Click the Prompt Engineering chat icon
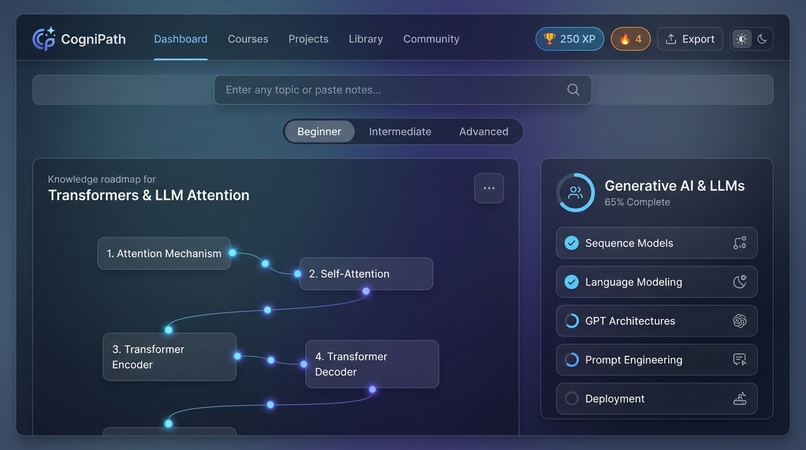 [740, 359]
